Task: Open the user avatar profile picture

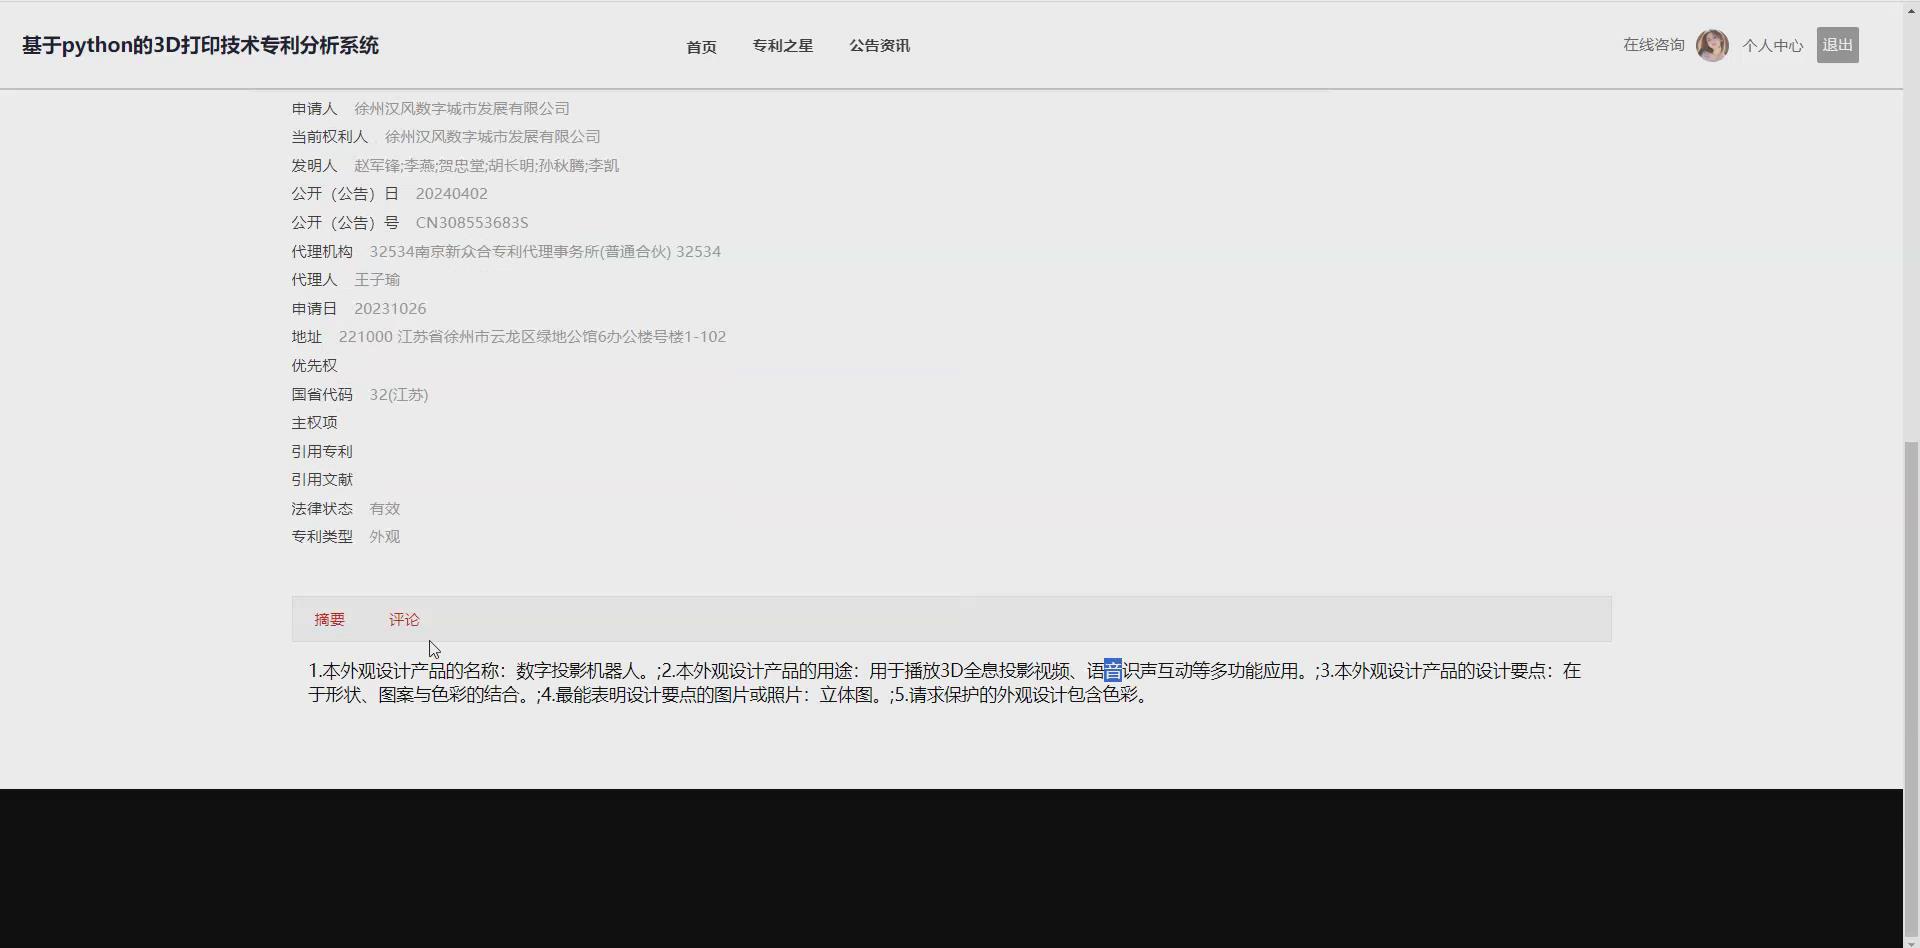Action: (x=1711, y=44)
